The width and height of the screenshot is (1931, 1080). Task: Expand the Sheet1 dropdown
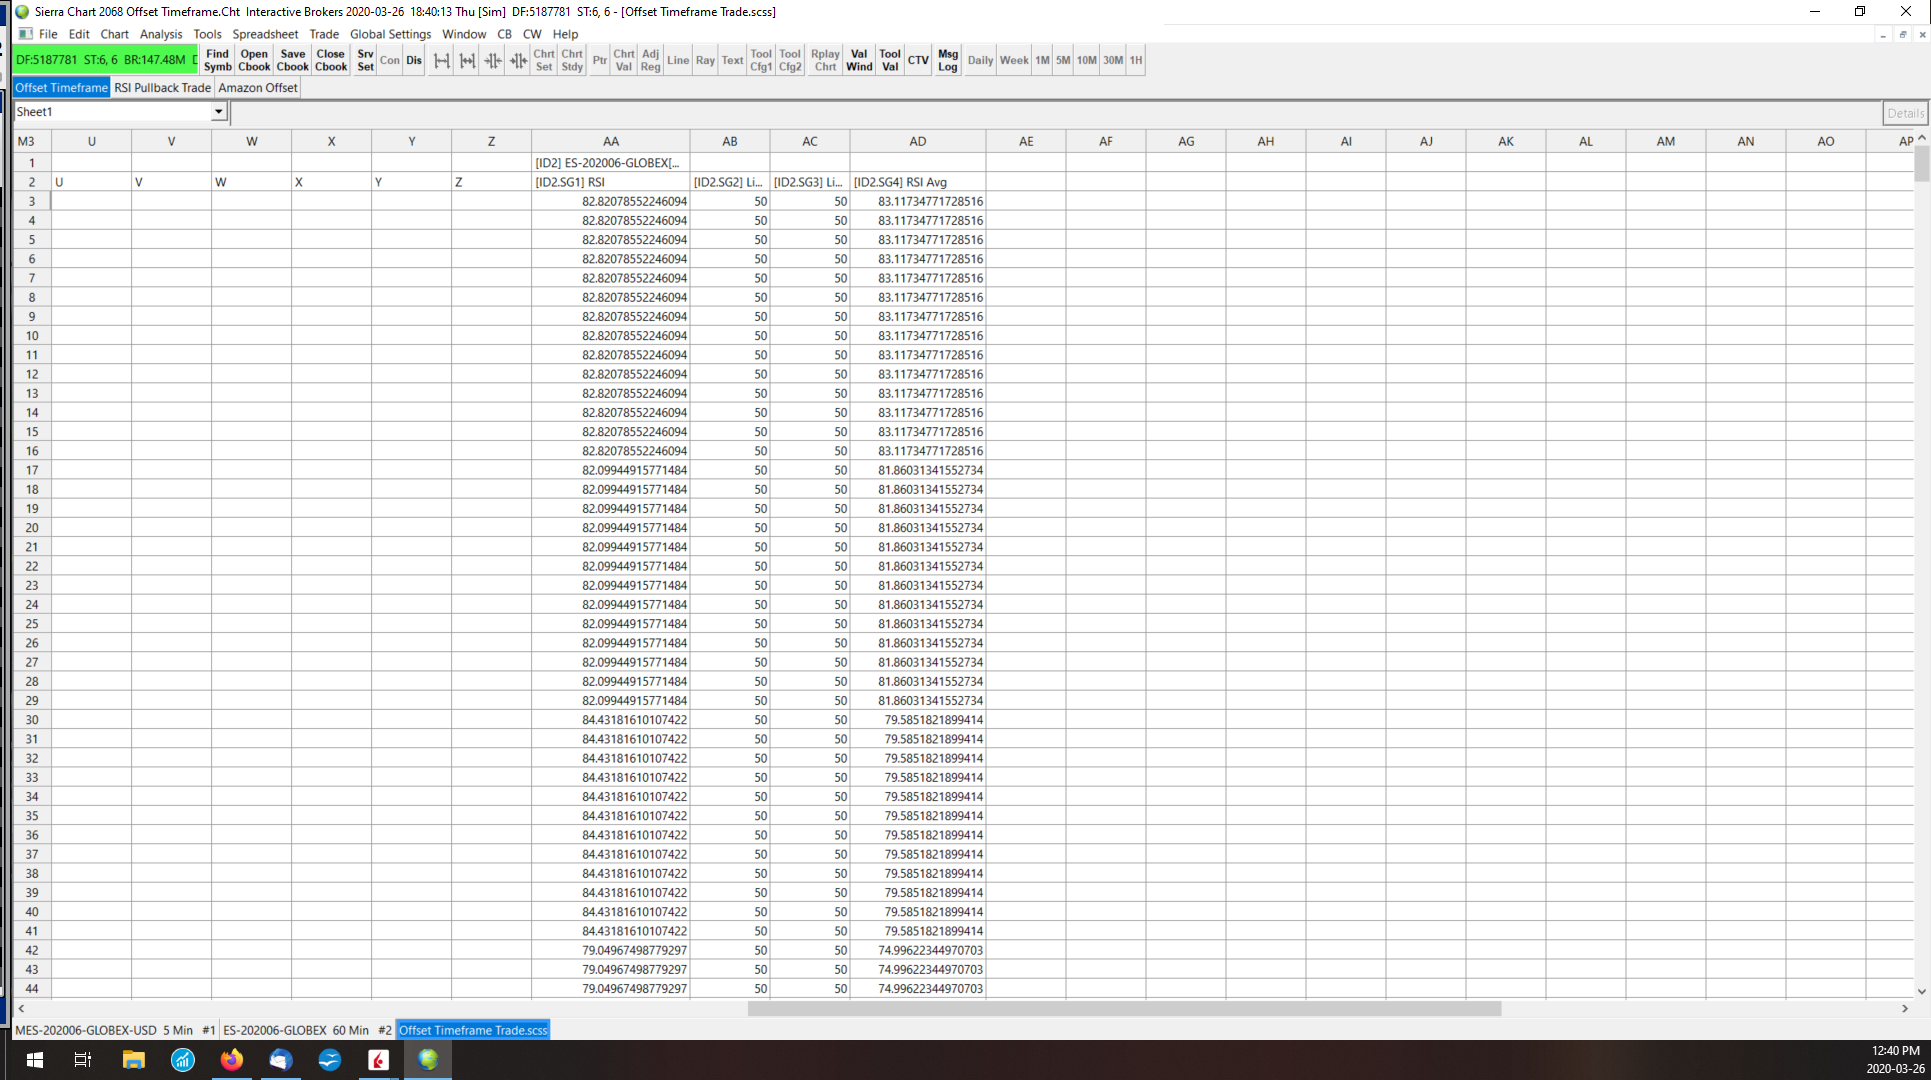tap(218, 112)
